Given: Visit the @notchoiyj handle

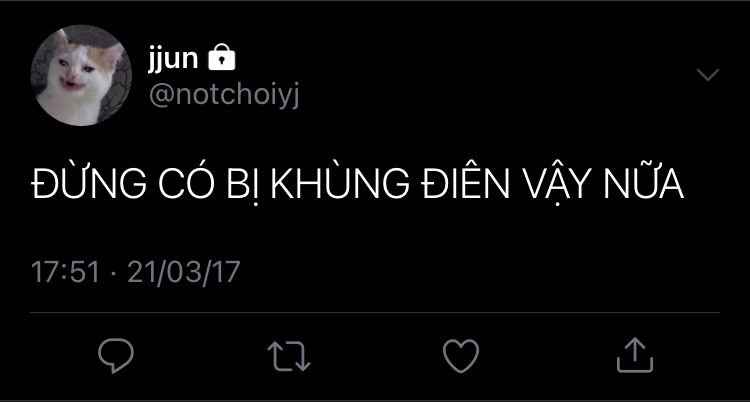Looking at the screenshot, I should (224, 96).
